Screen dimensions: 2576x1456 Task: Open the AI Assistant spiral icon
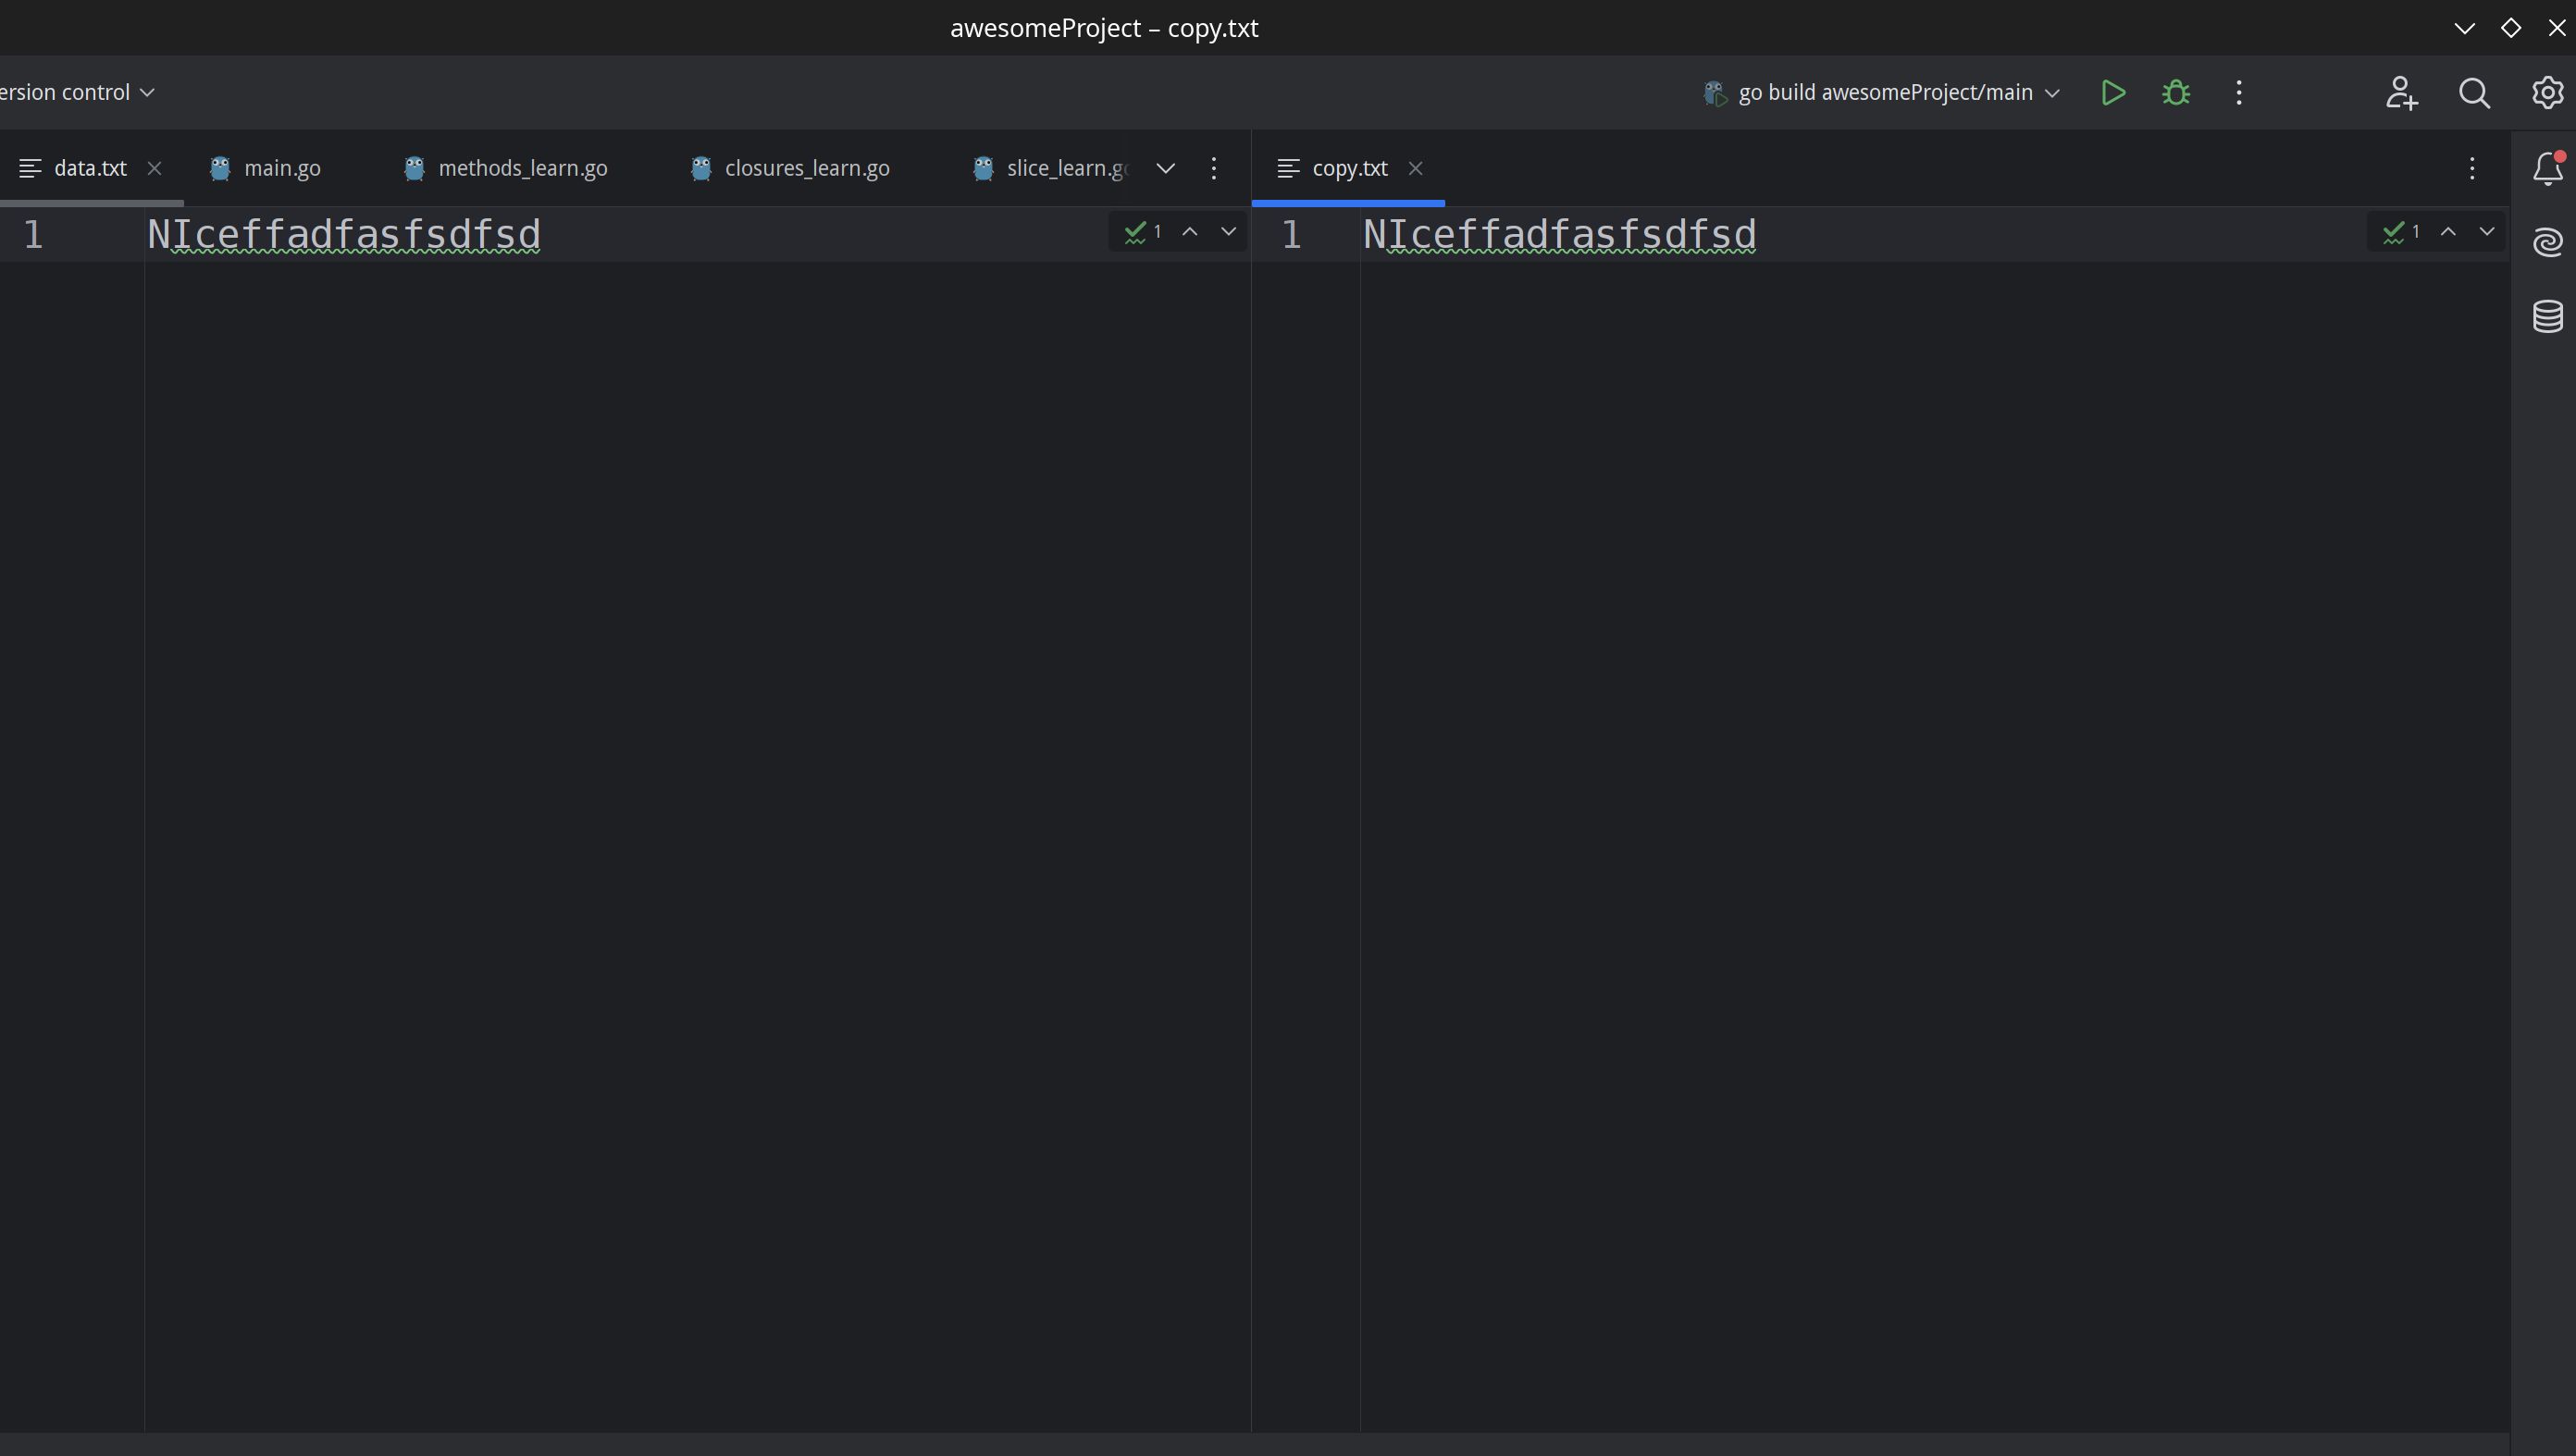2547,242
